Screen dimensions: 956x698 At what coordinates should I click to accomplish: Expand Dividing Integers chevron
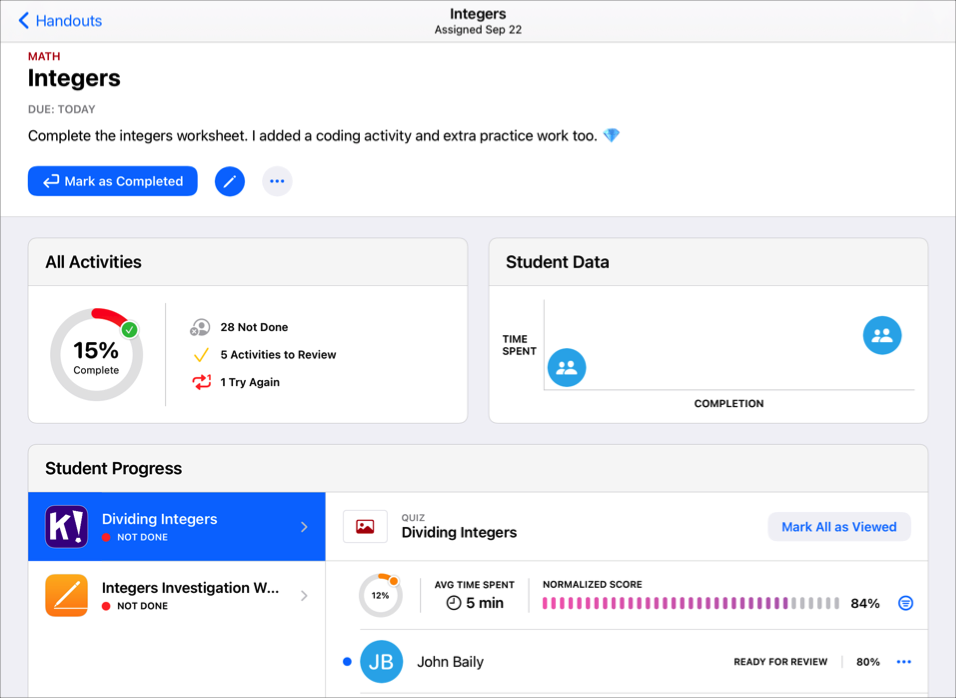tap(304, 527)
